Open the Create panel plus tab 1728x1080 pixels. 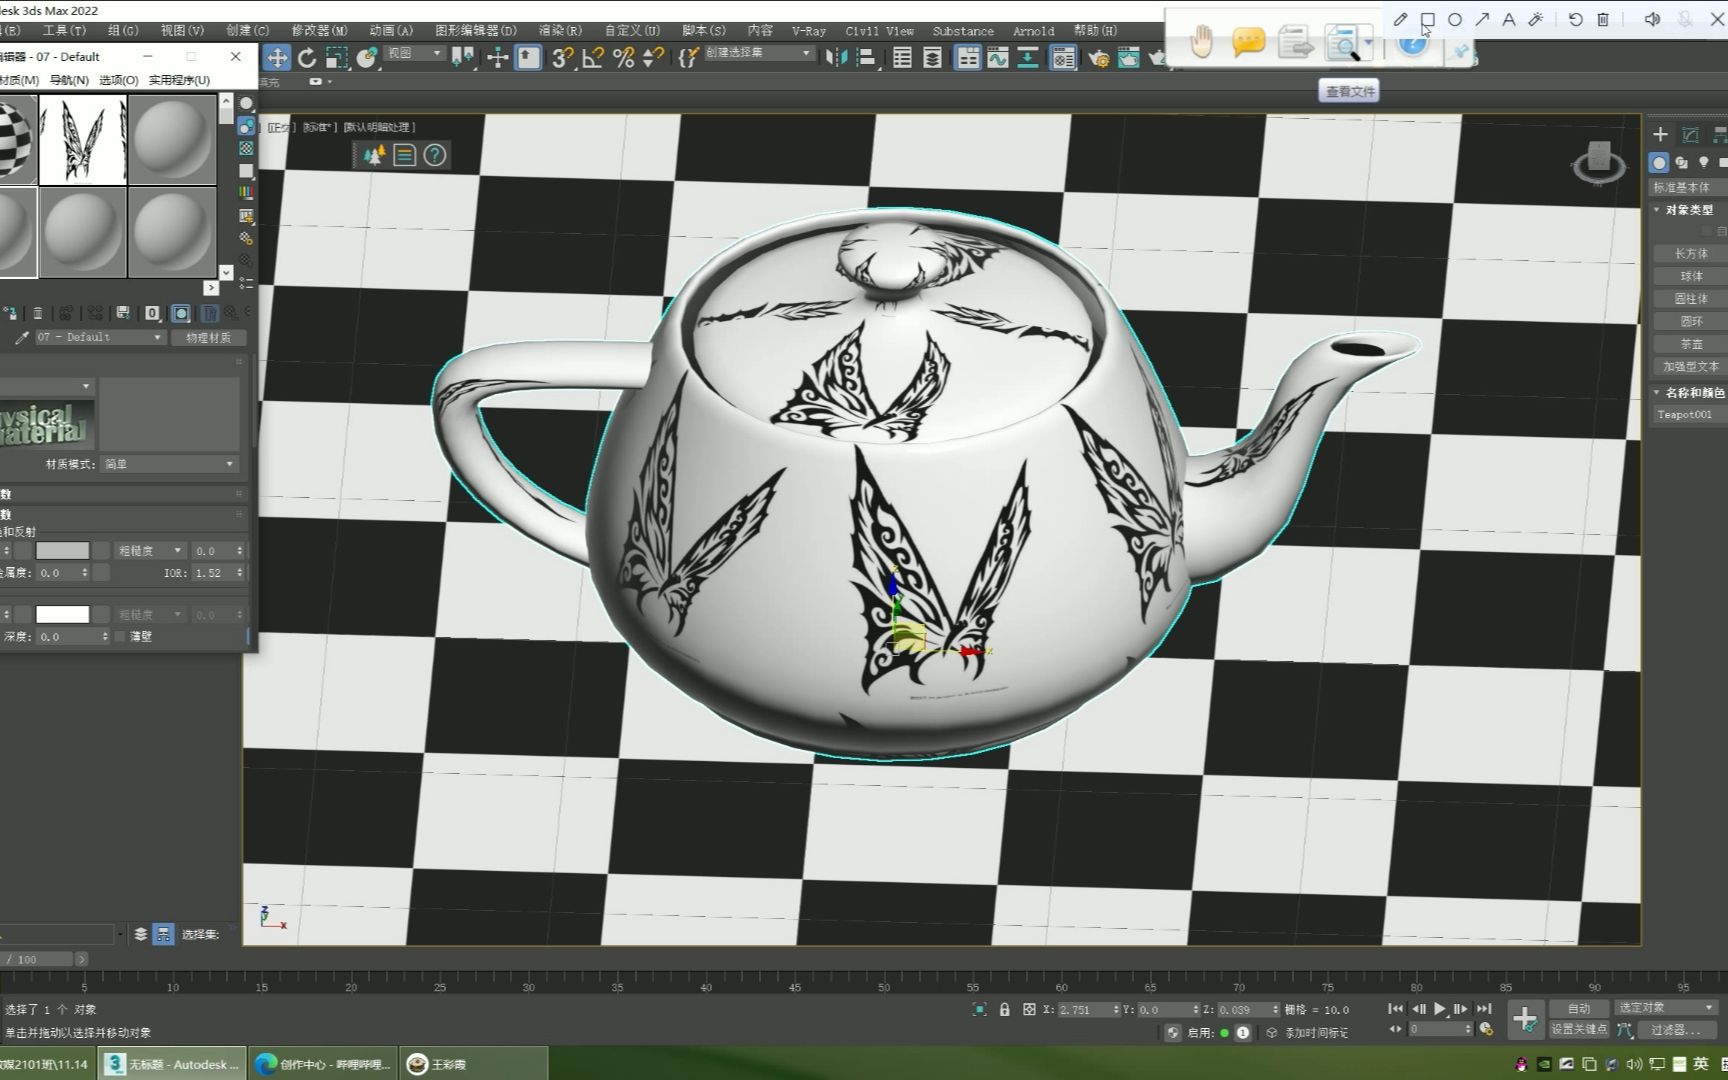[1660, 134]
